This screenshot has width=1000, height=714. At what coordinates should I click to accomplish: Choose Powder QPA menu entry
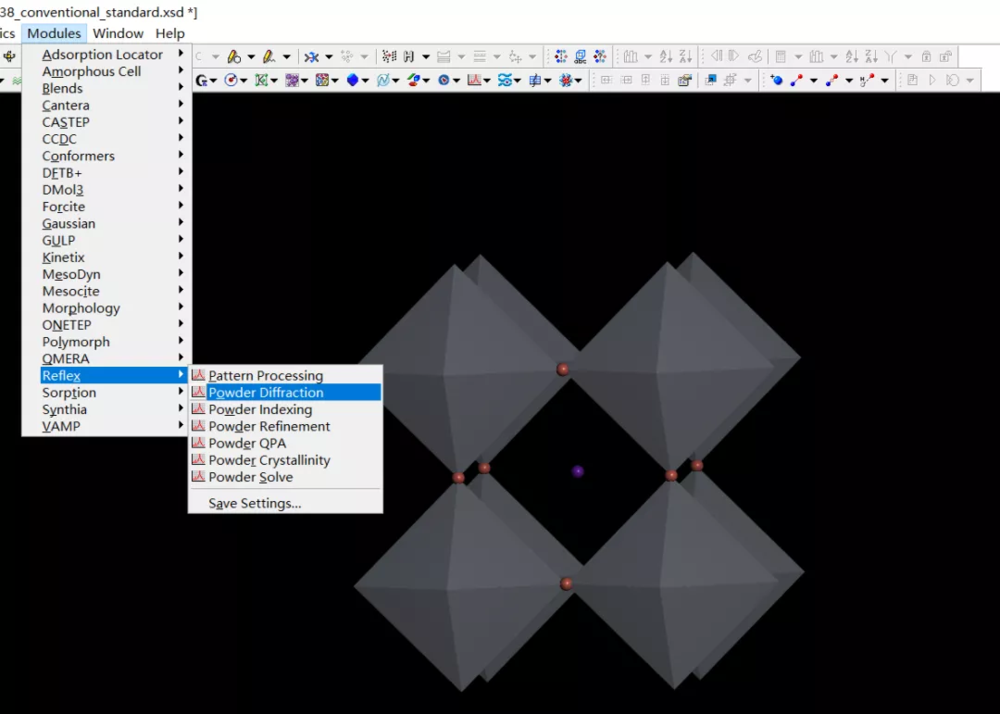coord(285,443)
